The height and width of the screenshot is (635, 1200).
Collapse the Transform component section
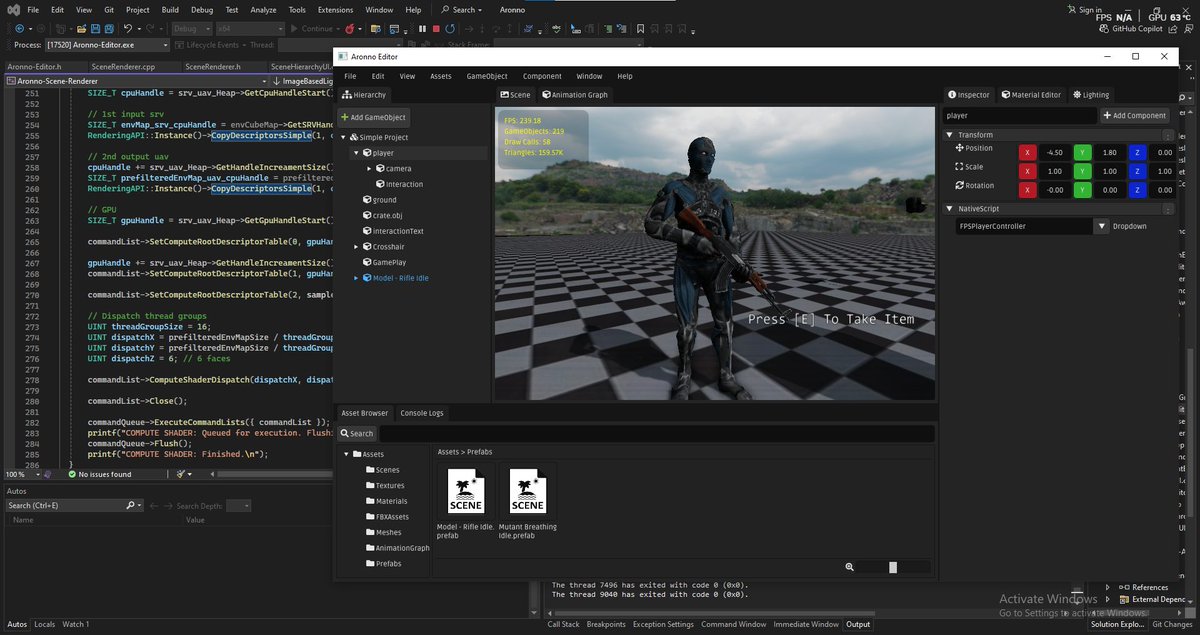pyautogui.click(x=950, y=135)
